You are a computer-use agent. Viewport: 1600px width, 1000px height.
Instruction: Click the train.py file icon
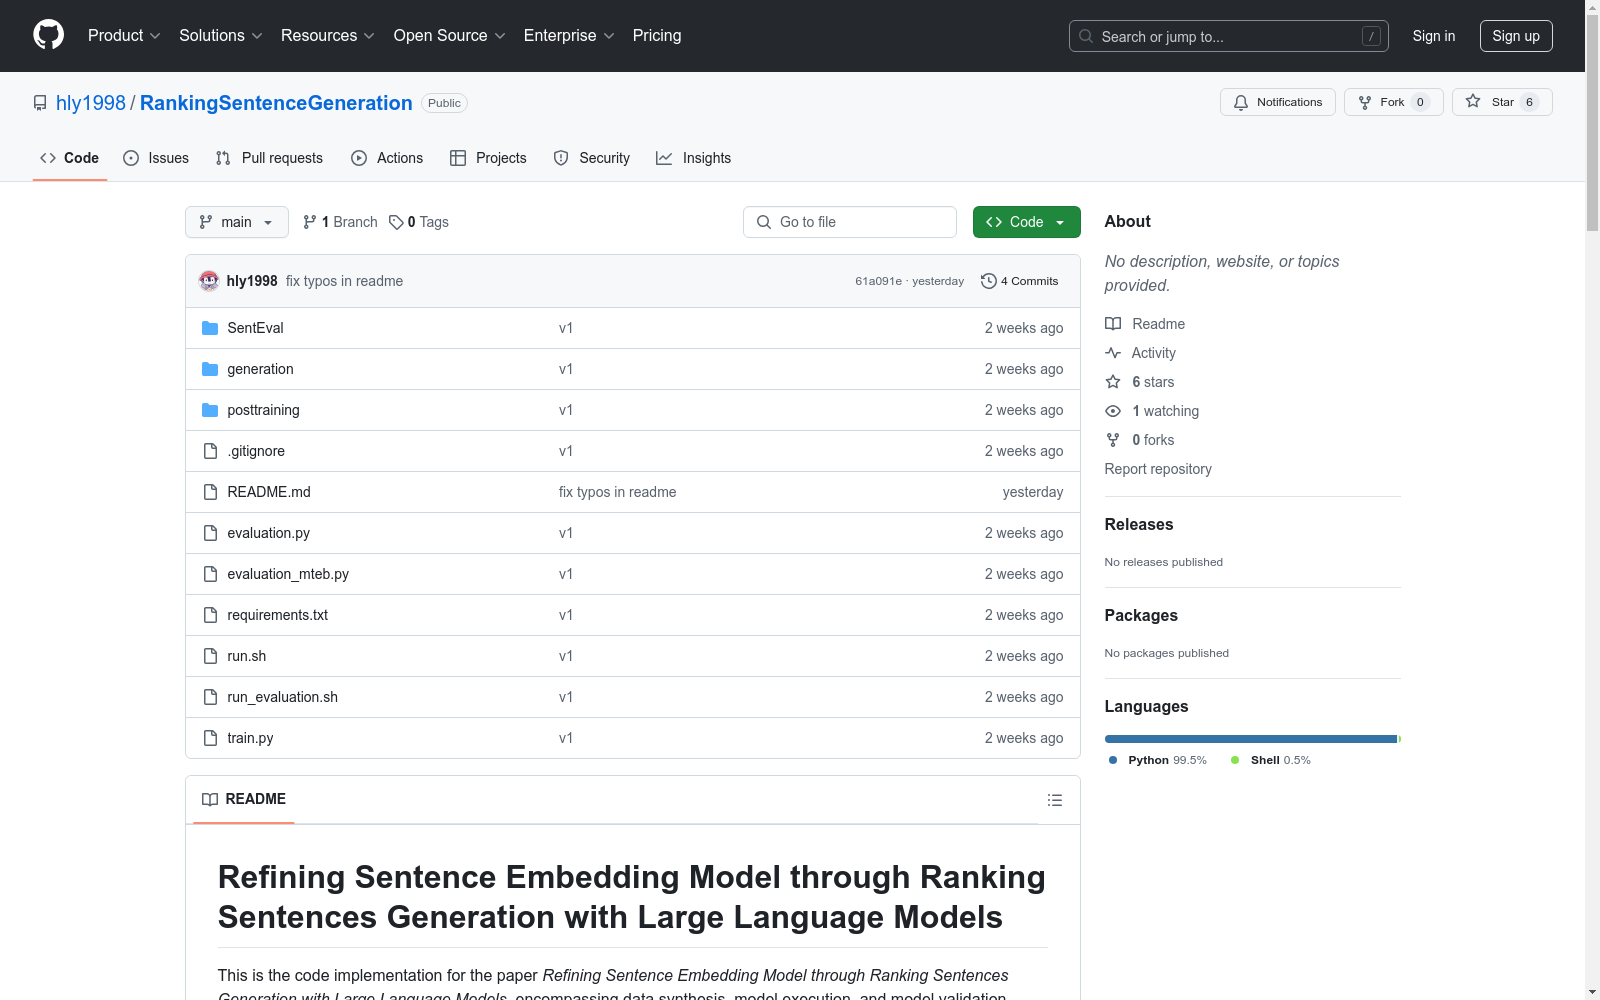[210, 738]
